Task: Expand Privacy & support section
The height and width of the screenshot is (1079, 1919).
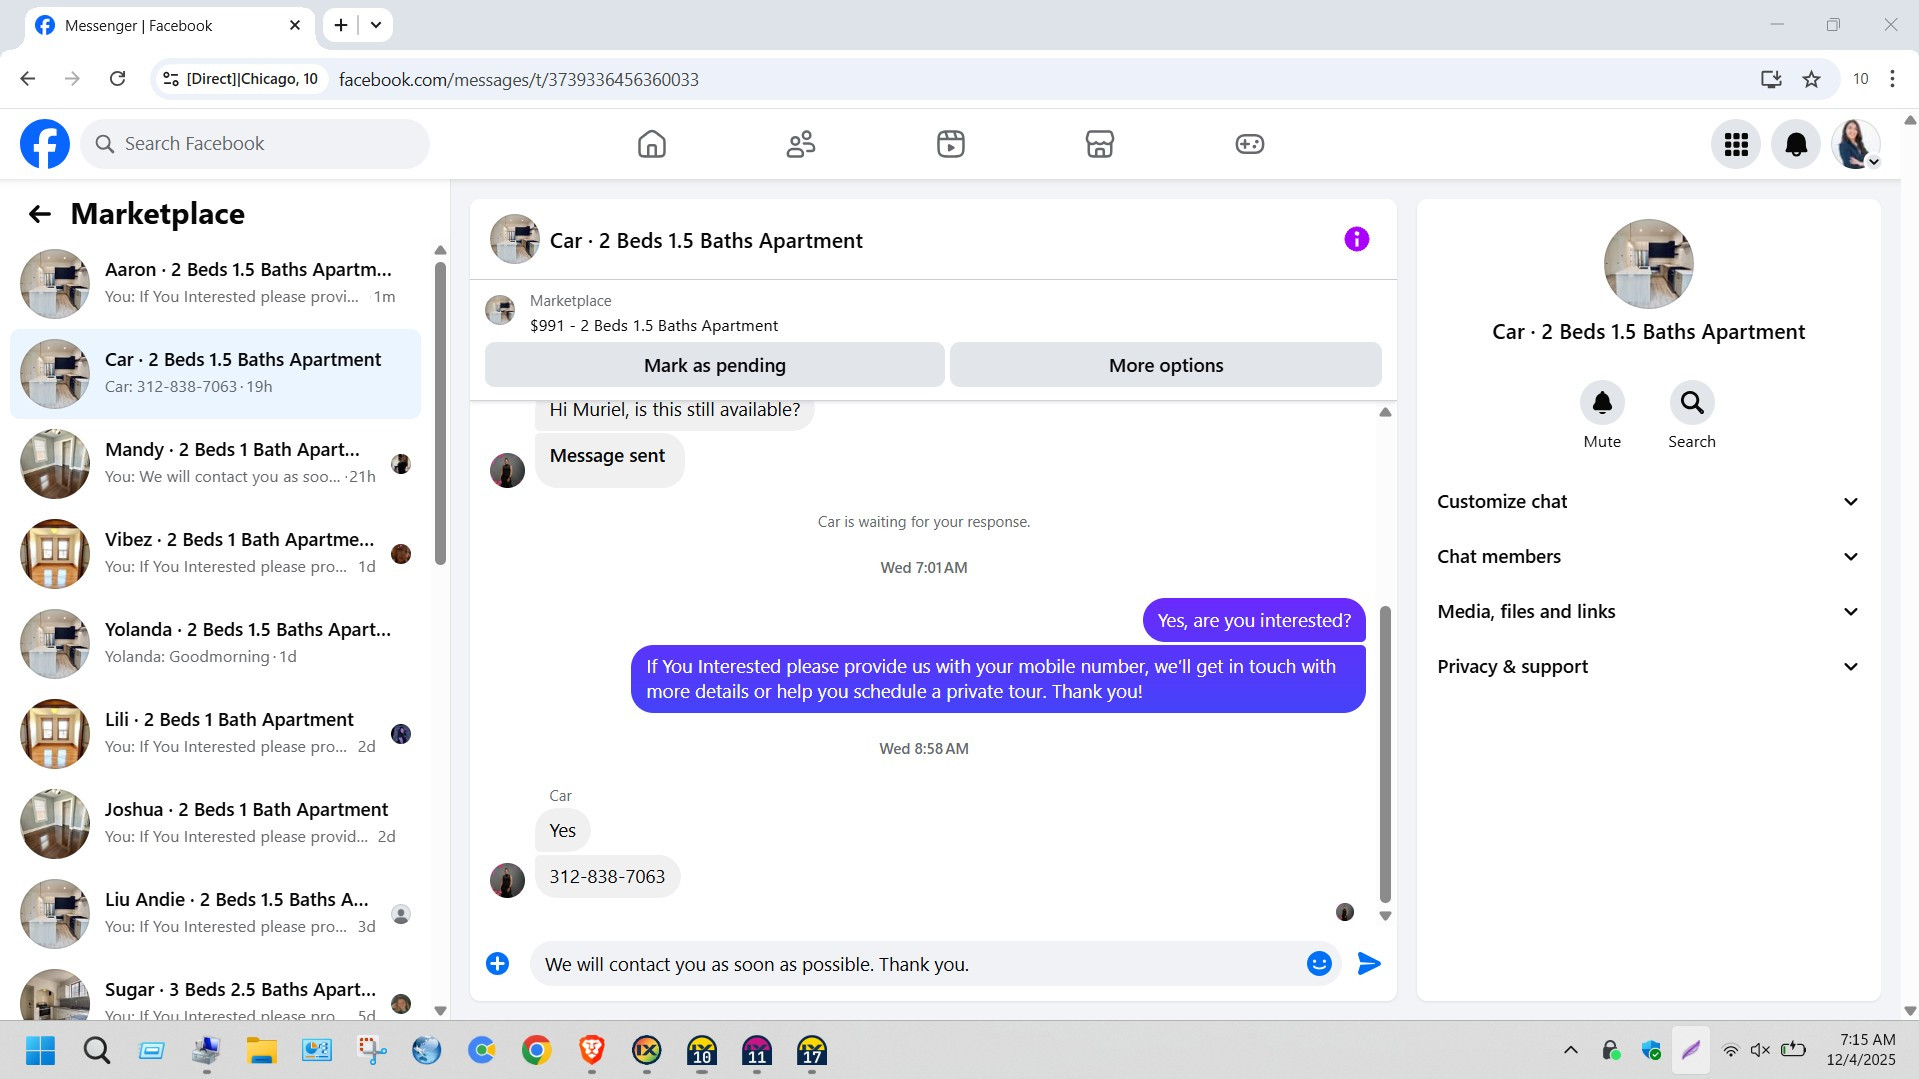Action: (x=1648, y=667)
